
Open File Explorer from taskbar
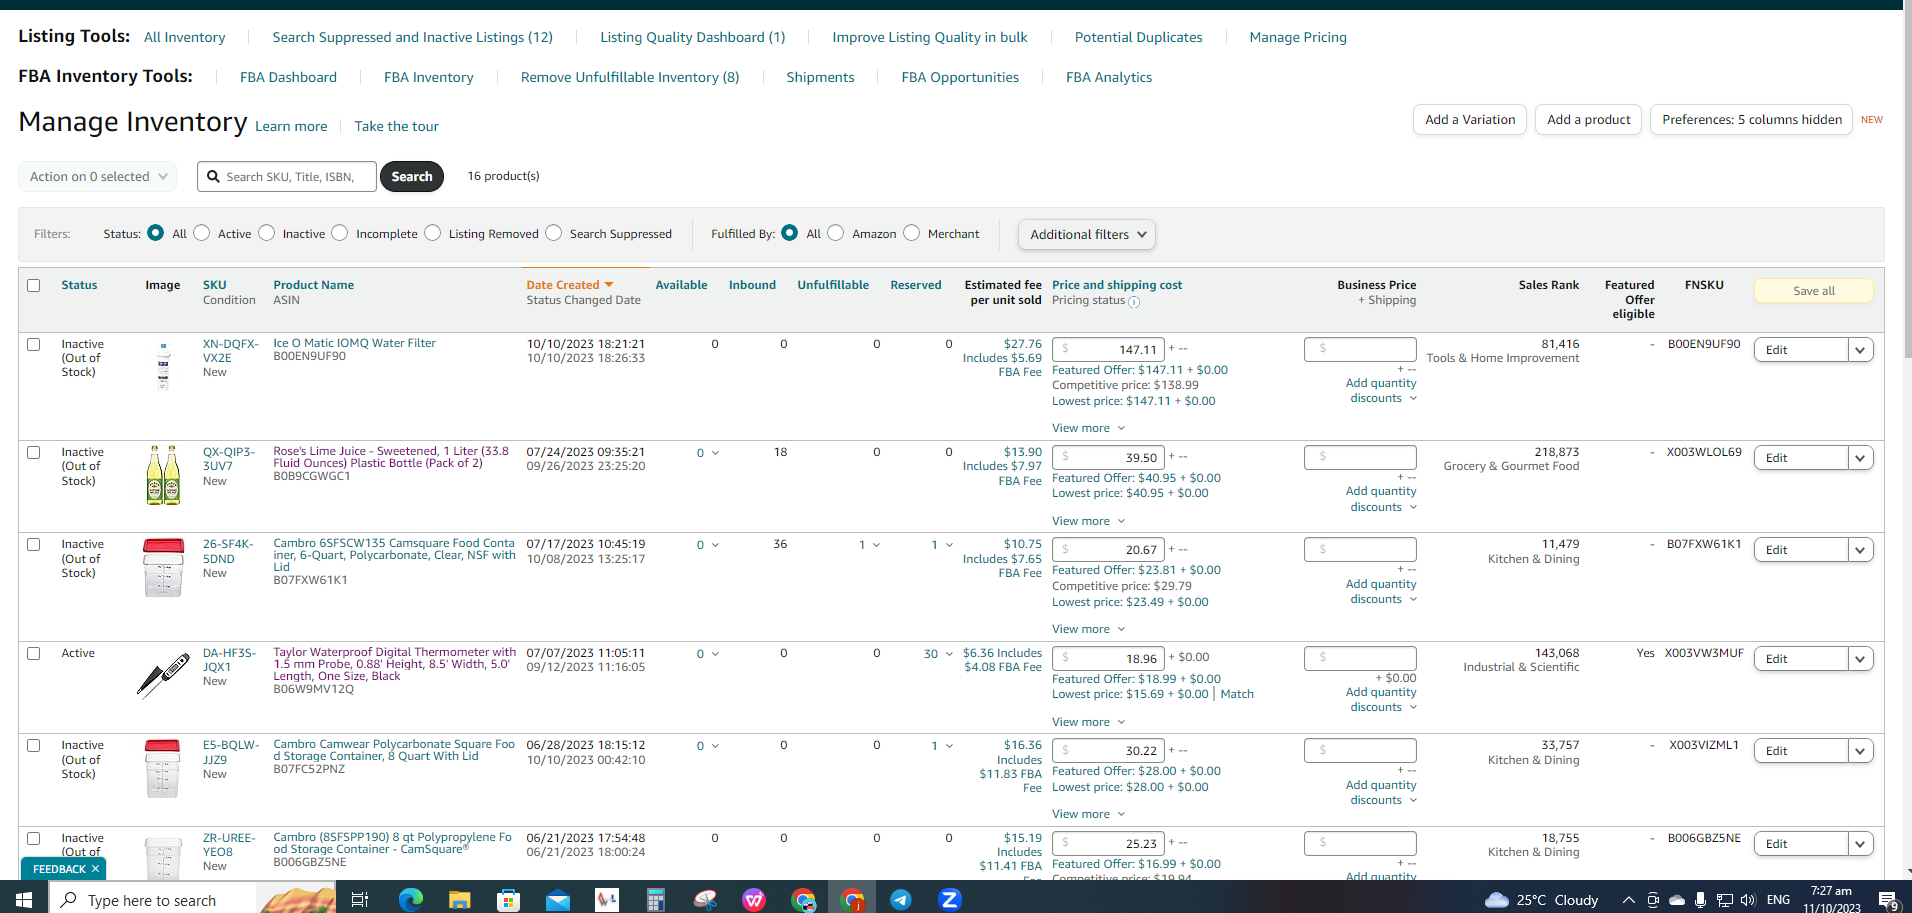tap(459, 900)
